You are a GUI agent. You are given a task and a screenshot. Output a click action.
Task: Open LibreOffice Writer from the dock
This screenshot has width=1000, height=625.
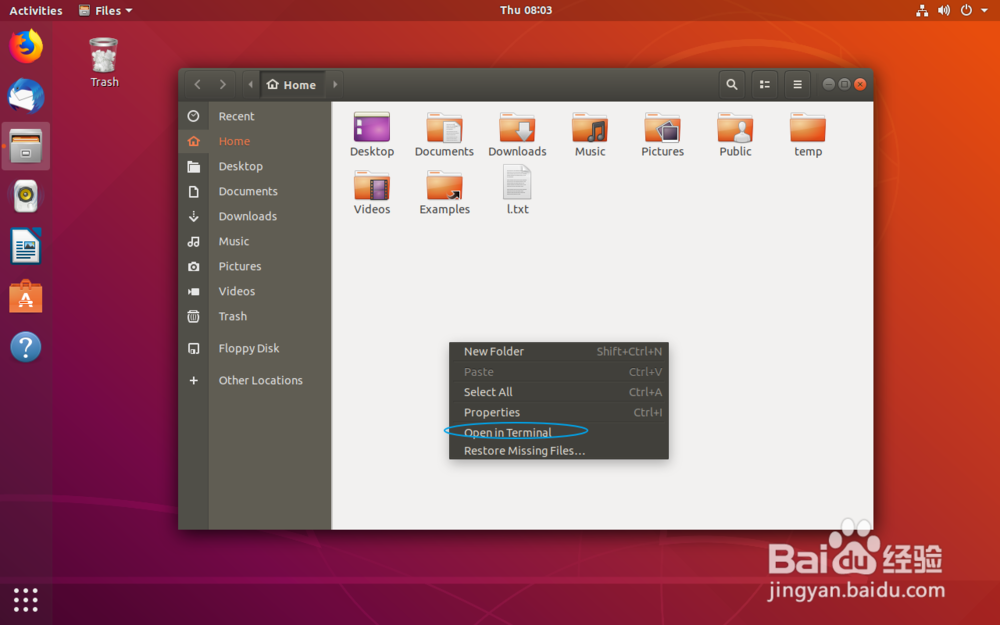26,246
